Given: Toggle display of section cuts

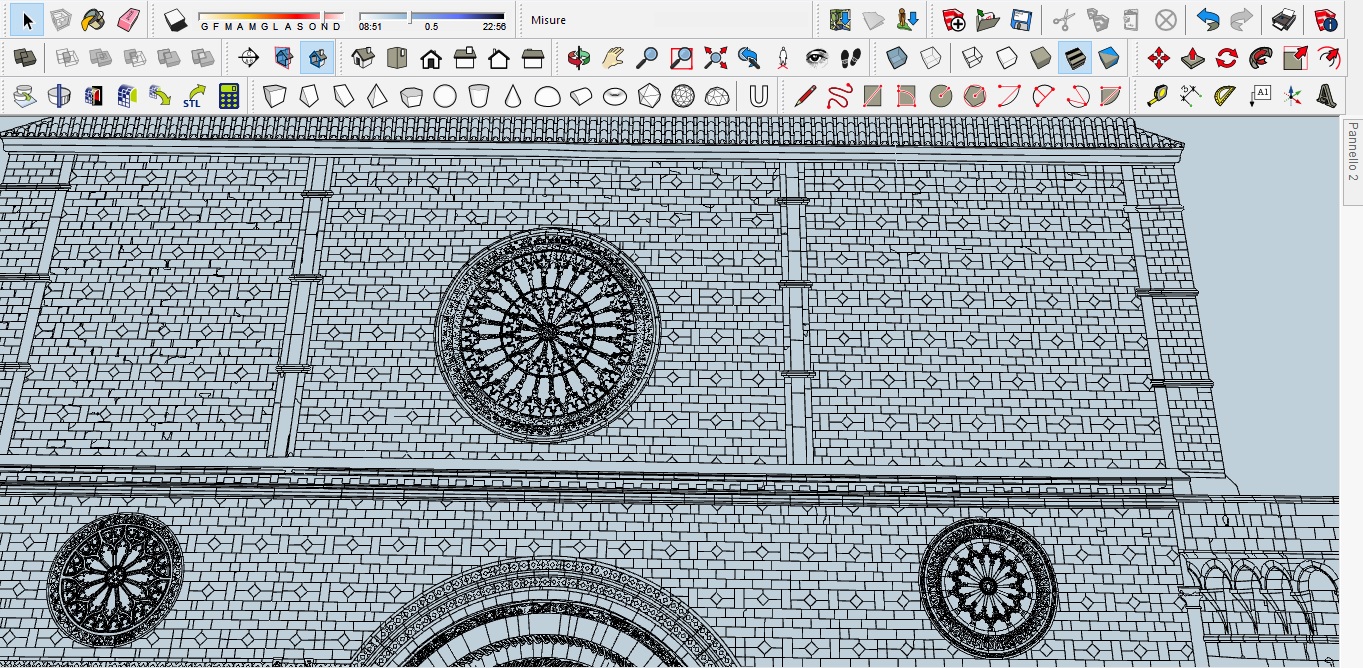Looking at the screenshot, I should coord(317,58).
